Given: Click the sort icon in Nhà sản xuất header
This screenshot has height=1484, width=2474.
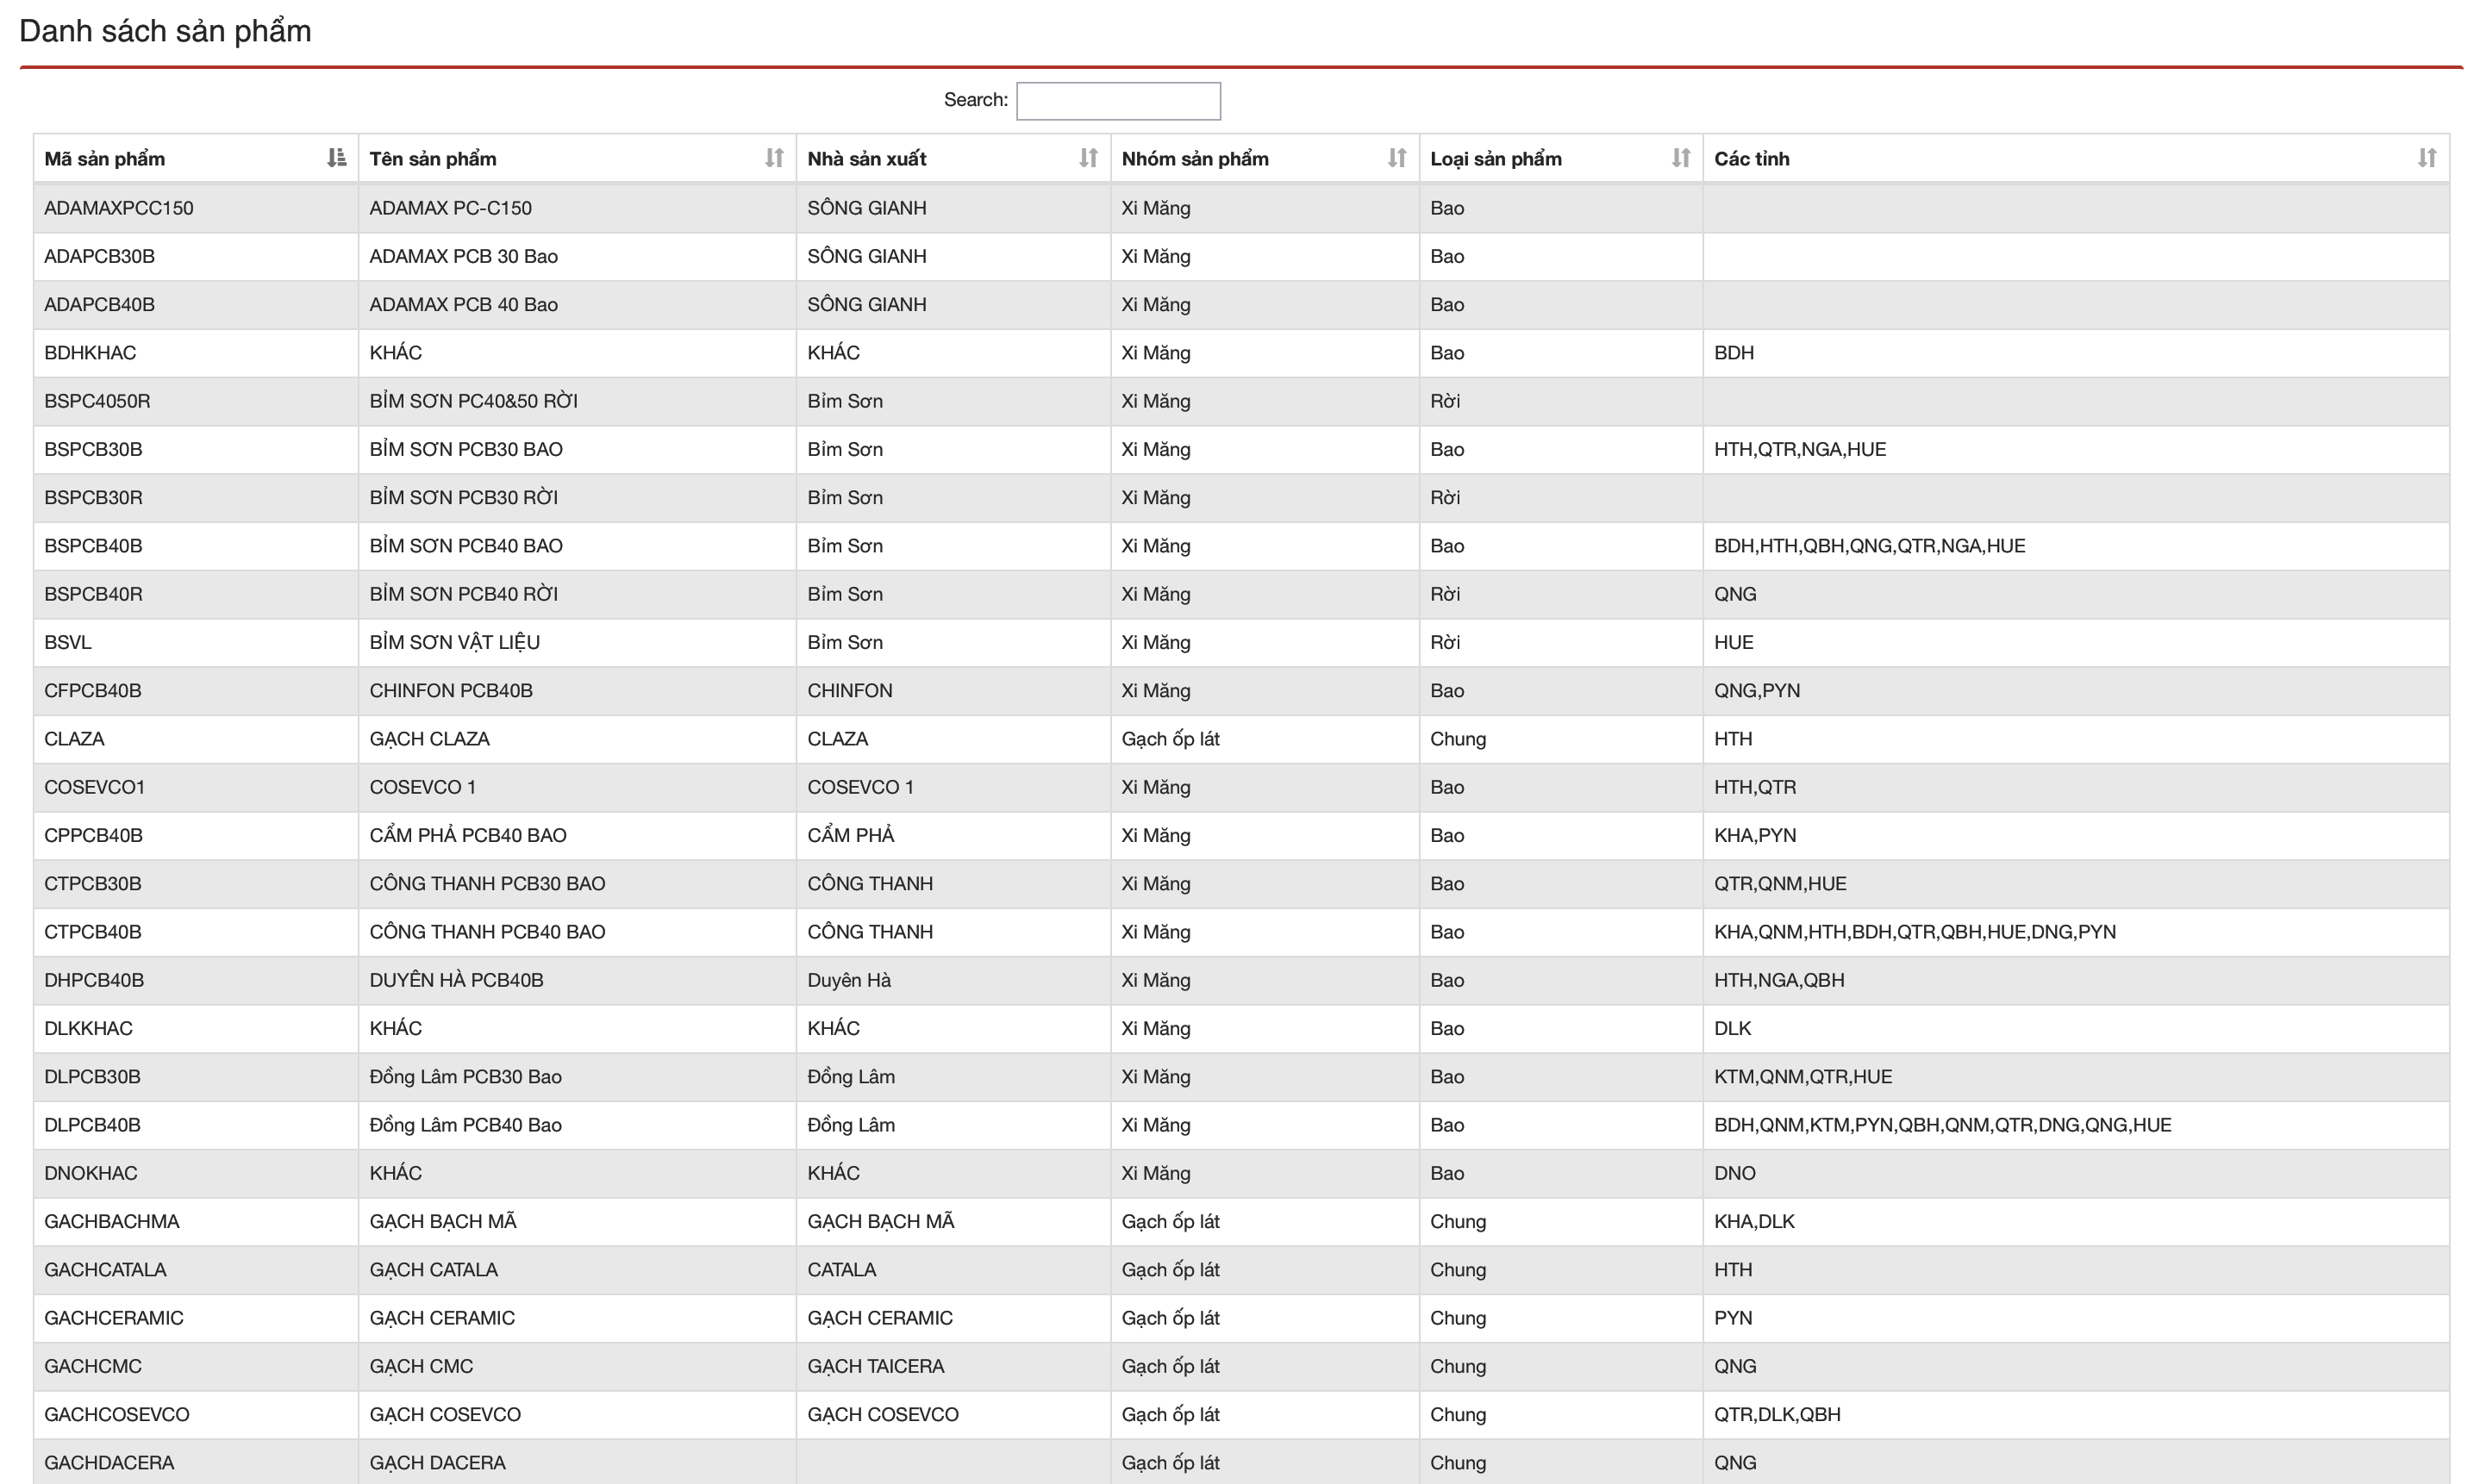Looking at the screenshot, I should point(1088,158).
